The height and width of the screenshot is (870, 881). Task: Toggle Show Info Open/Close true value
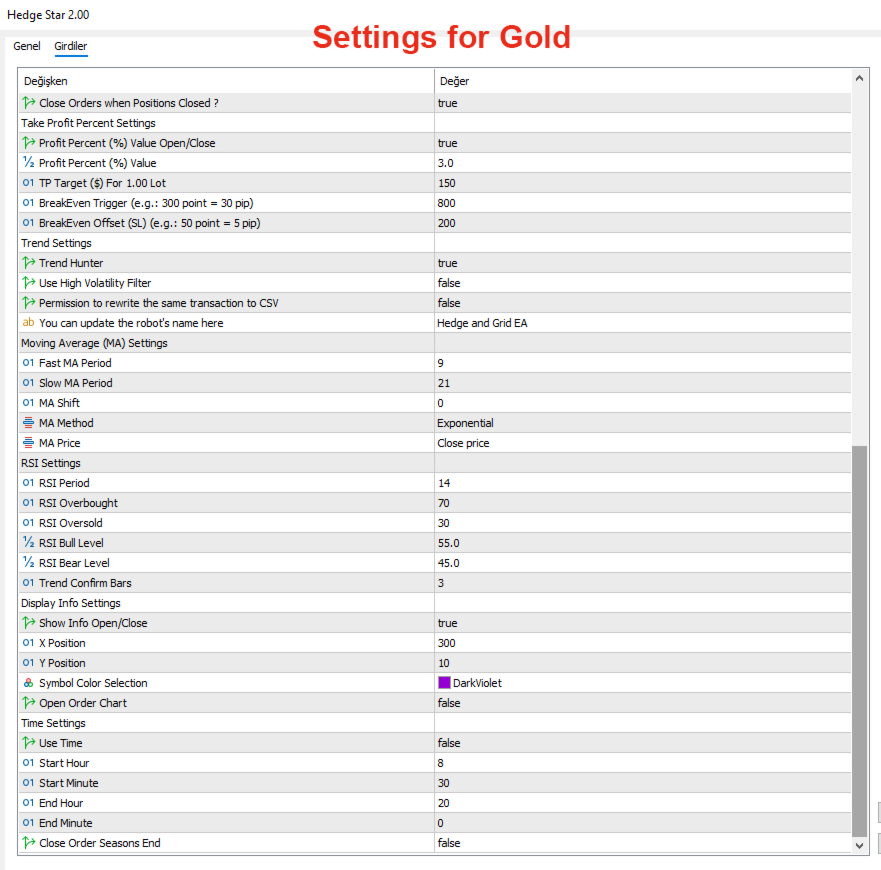tap(447, 623)
